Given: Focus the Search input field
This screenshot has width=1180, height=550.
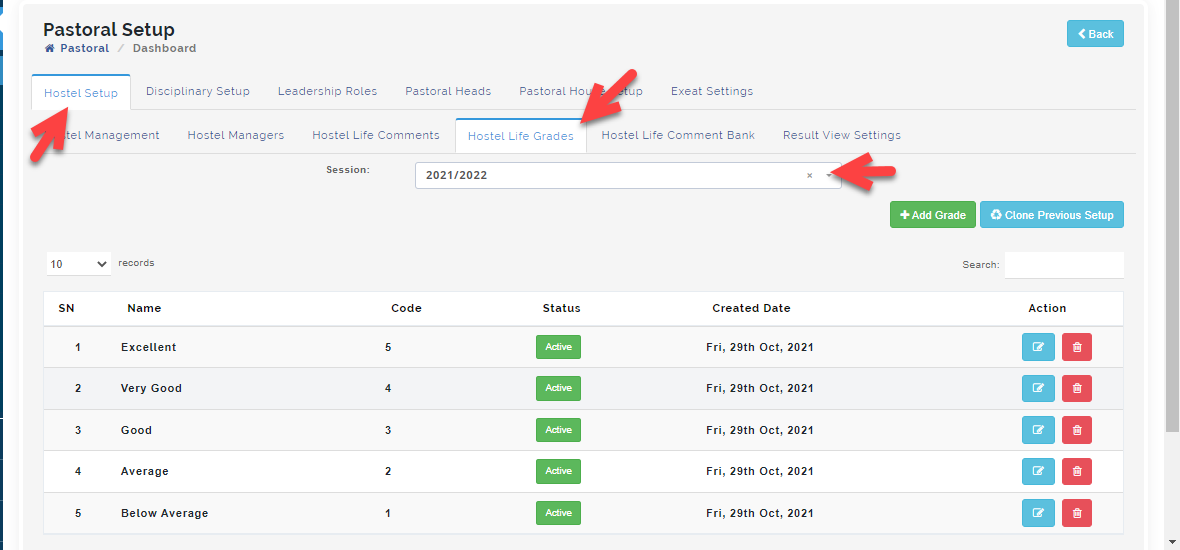Looking at the screenshot, I should 1064,265.
